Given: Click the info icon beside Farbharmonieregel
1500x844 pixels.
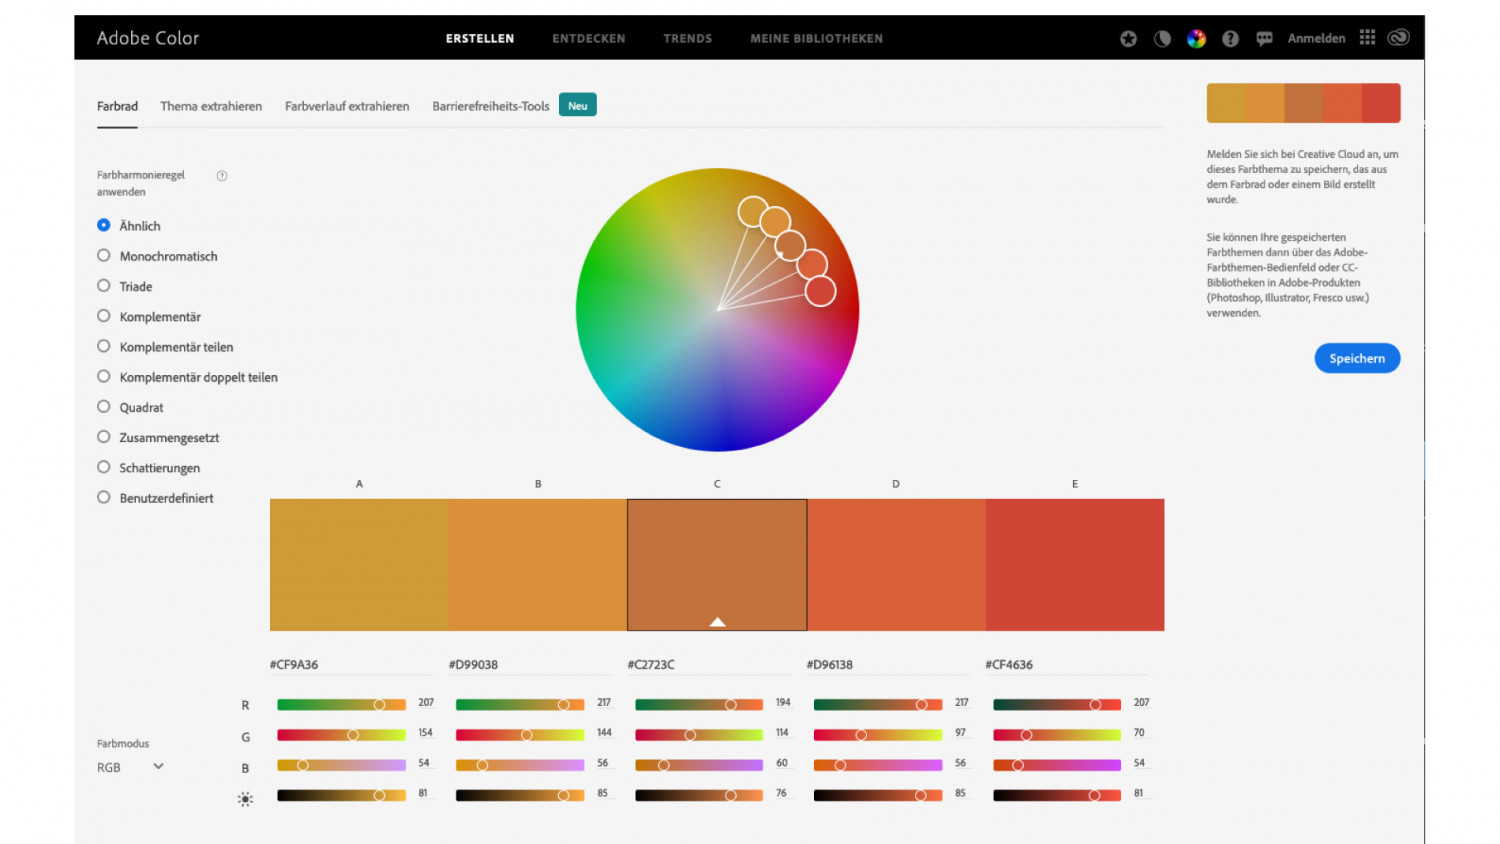Looking at the screenshot, I should pyautogui.click(x=222, y=176).
